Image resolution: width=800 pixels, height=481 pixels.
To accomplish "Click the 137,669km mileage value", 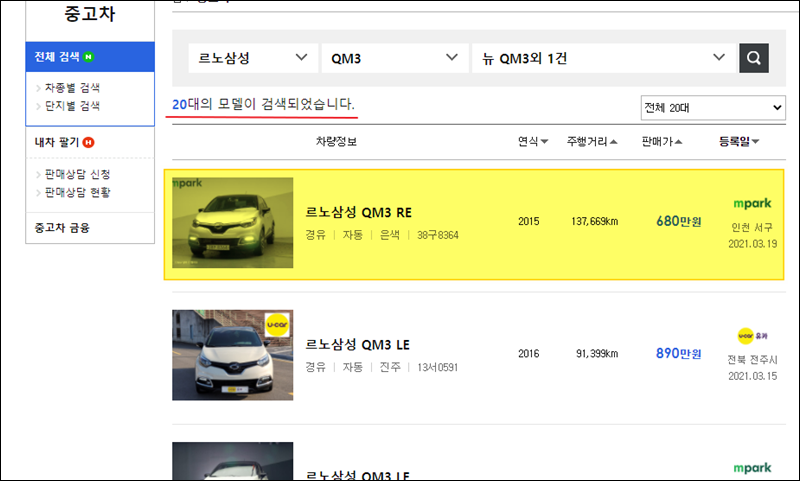I will 594,221.
